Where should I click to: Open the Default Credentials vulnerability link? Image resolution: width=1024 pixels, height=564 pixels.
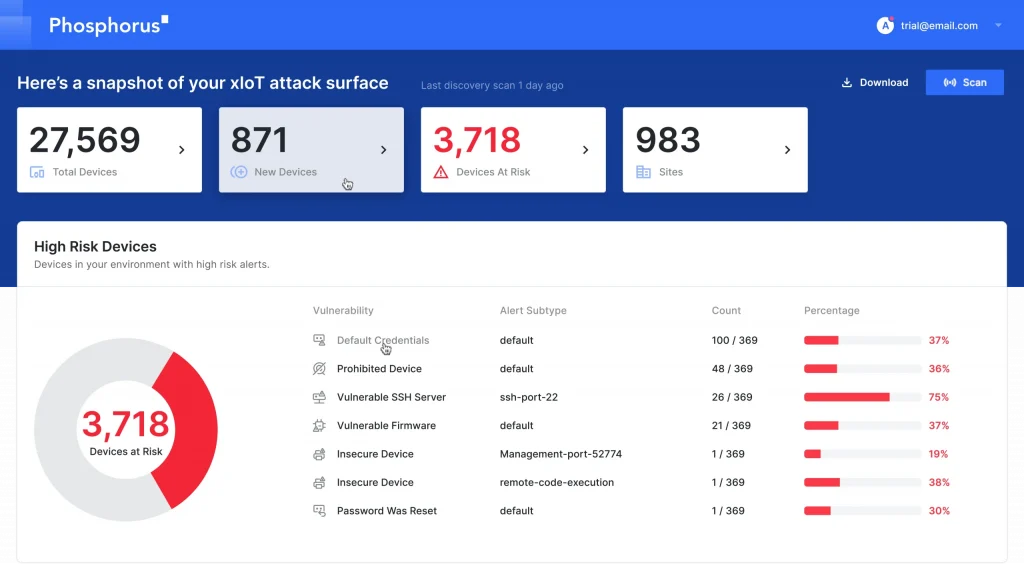click(383, 340)
